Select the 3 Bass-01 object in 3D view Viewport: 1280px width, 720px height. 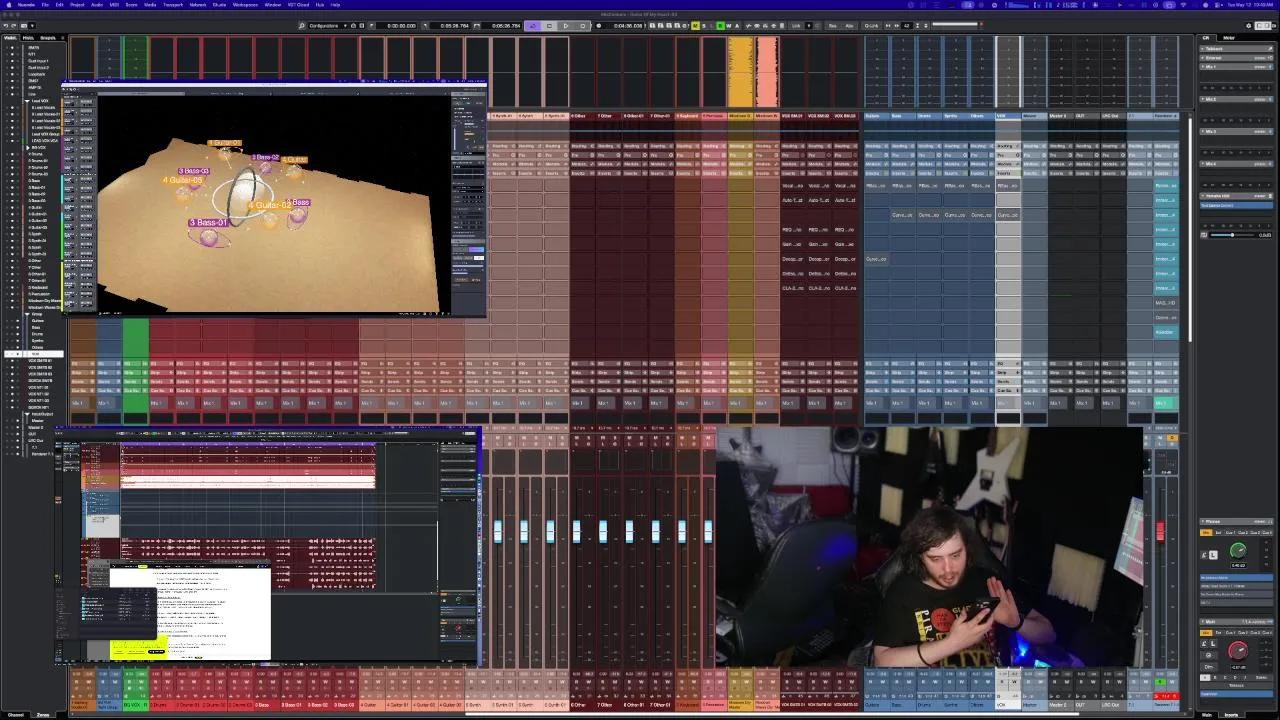(209, 223)
